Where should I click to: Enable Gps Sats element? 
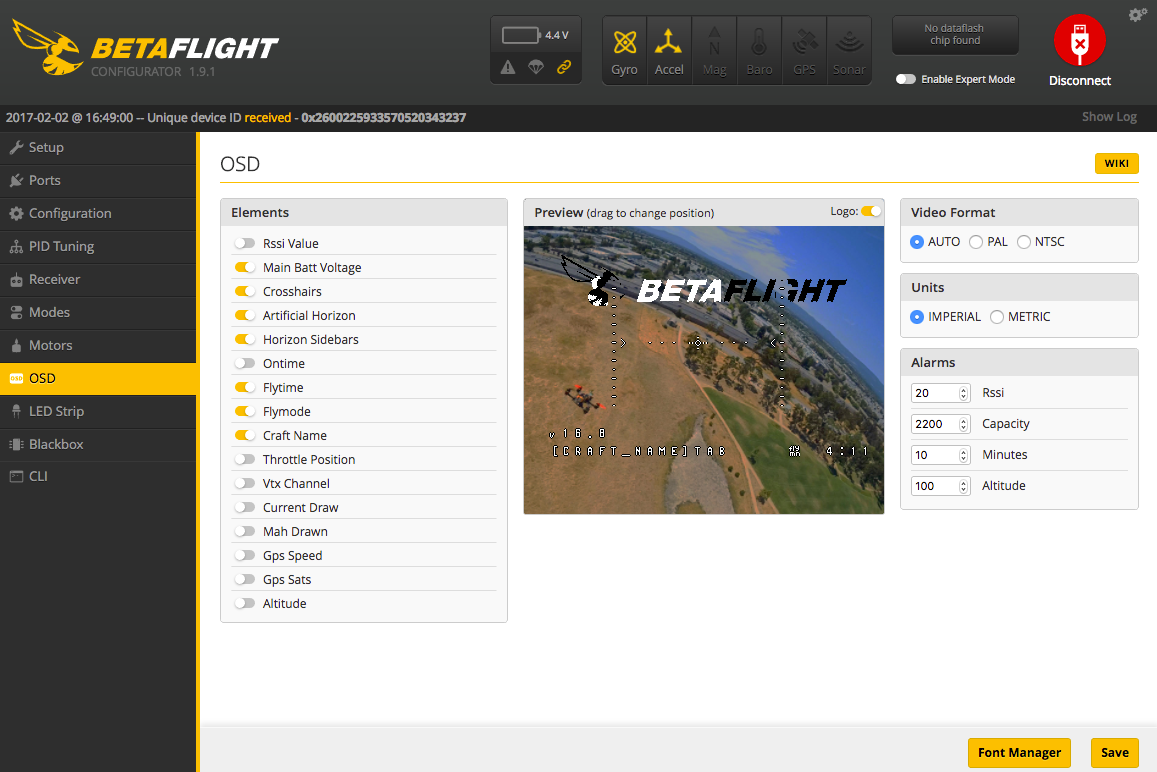click(x=244, y=579)
